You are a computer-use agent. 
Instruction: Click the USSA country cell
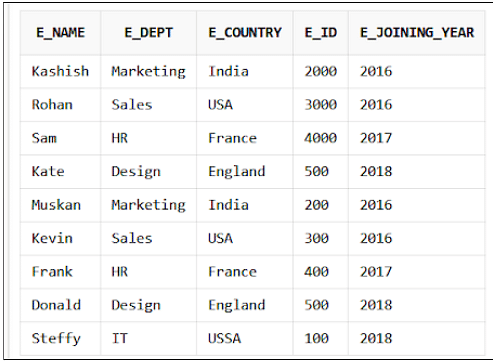point(245,339)
